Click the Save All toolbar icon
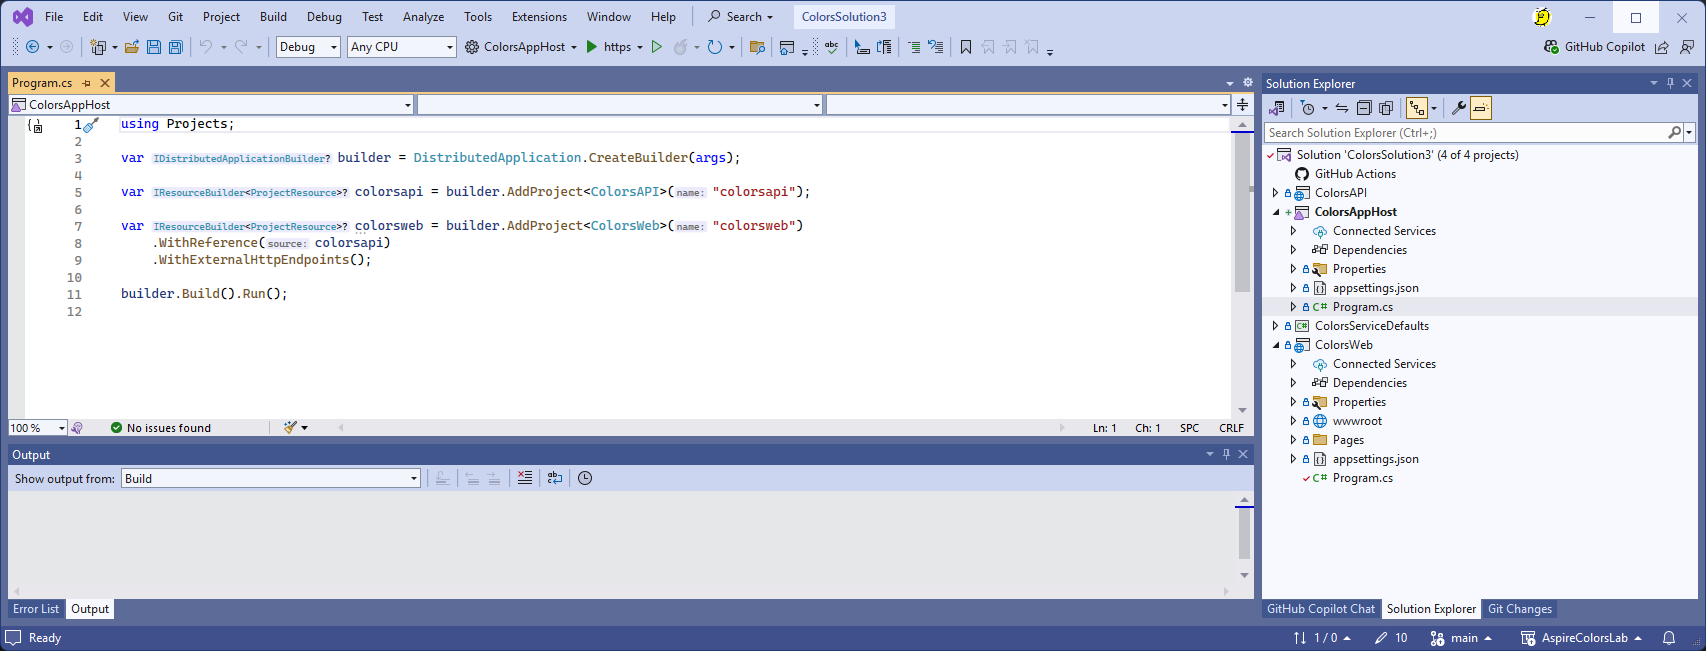 pyautogui.click(x=176, y=47)
